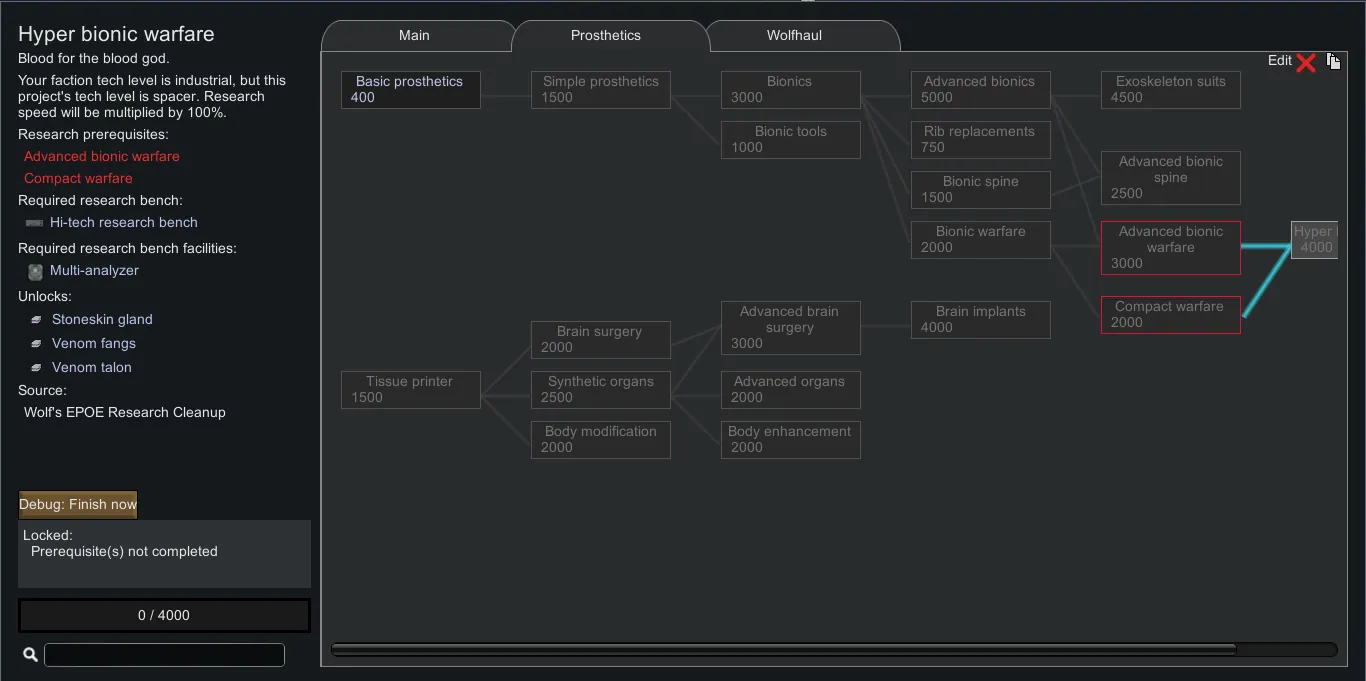Viewport: 1366px width, 681px height.
Task: Select the Tissue printer research node
Action: [410, 390]
